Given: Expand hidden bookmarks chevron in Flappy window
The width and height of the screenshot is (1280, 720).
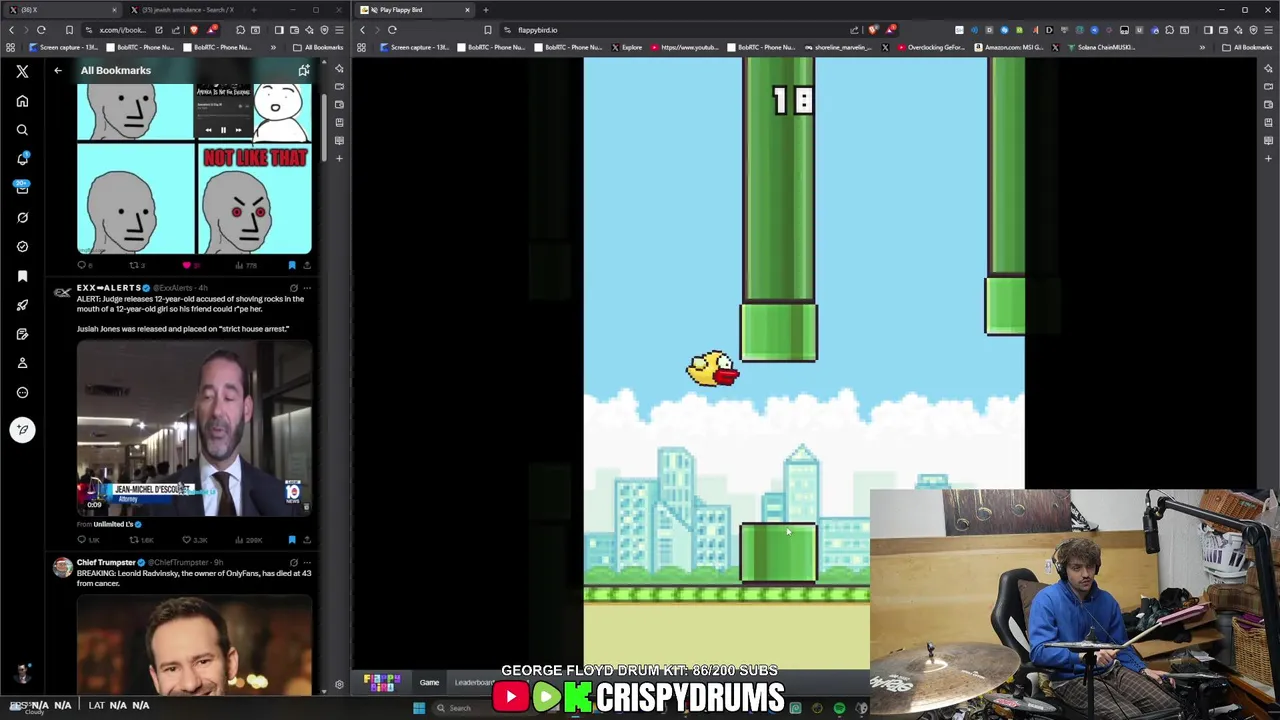Looking at the screenshot, I should (1202, 47).
